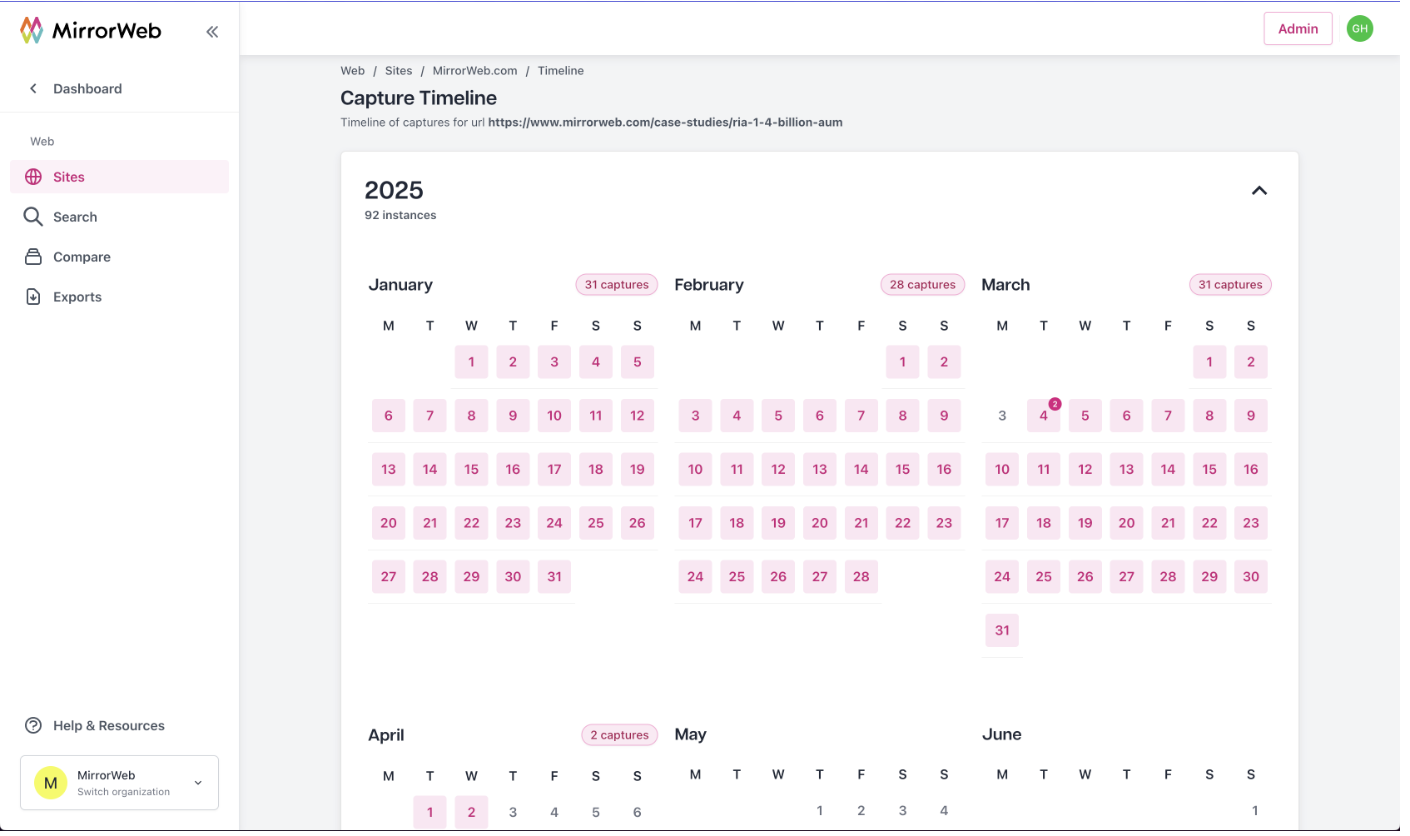Click the Admin button
Viewport: 1410px width, 836px height.
(1298, 29)
